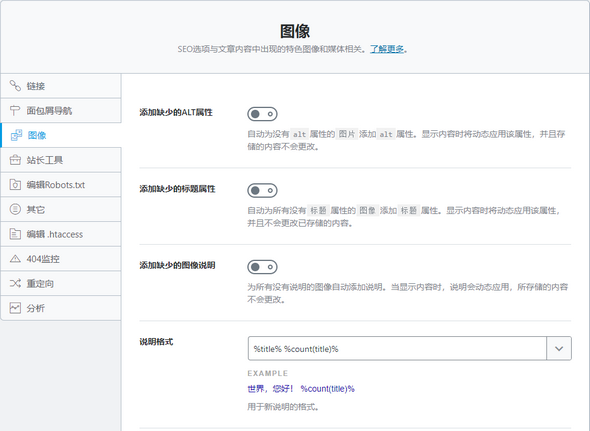The width and height of the screenshot is (590, 431).
Task: Turn on 添加缺少的标题属性 toggle
Action: pyautogui.click(x=262, y=190)
